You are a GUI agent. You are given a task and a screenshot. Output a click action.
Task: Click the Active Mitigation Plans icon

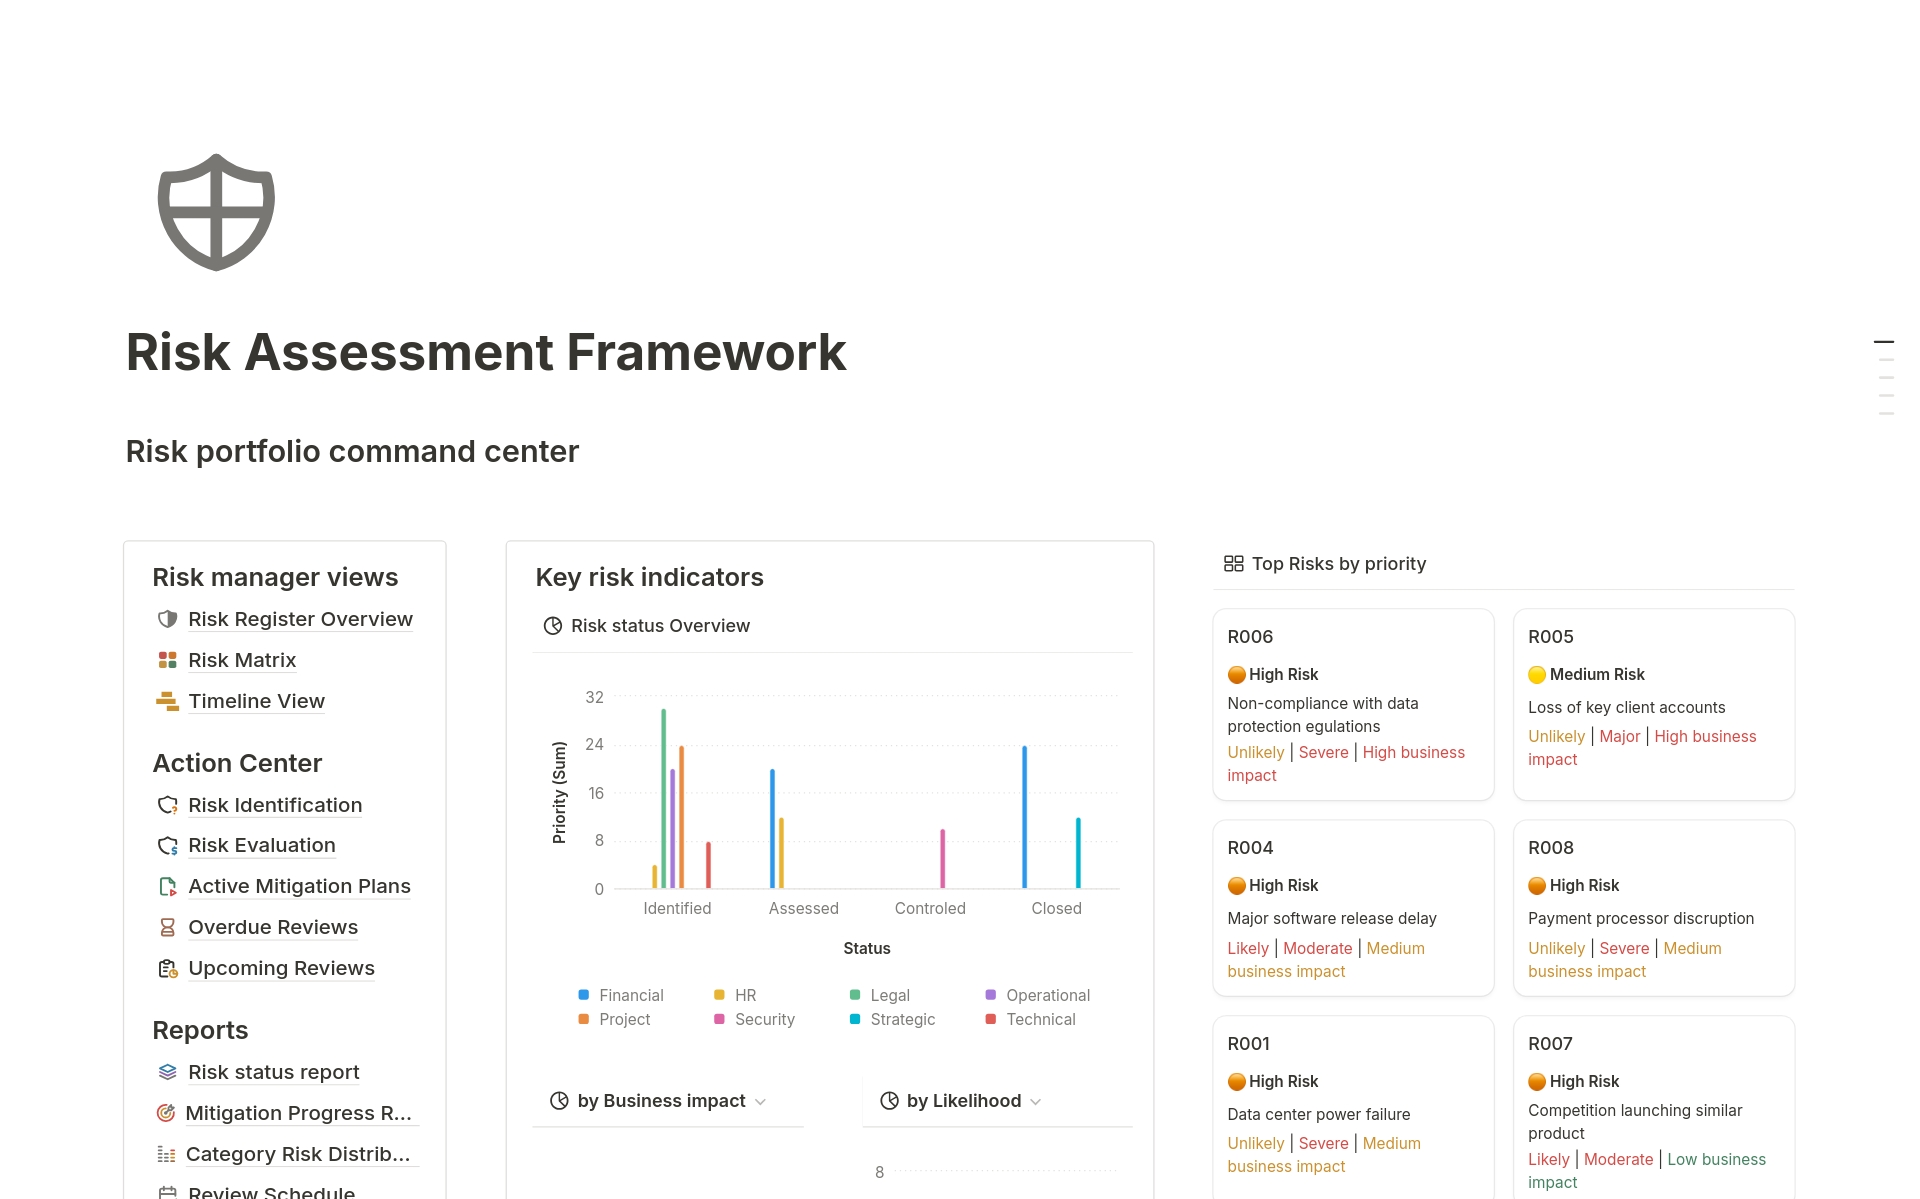tap(167, 887)
